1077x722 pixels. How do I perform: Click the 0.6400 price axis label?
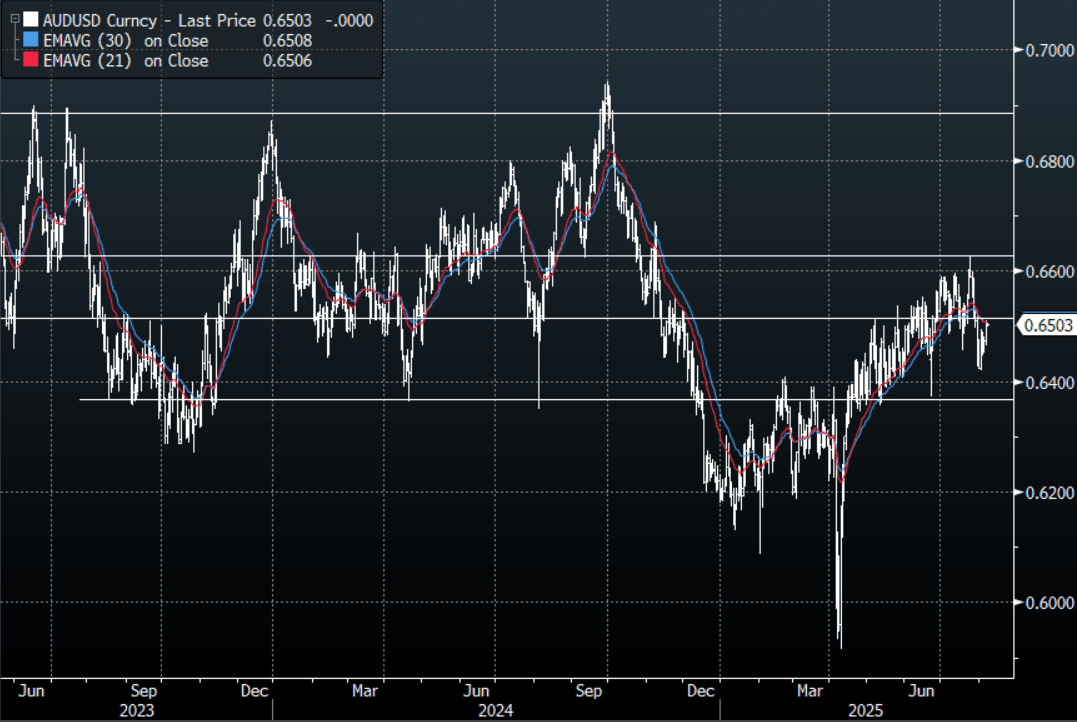pos(1044,382)
